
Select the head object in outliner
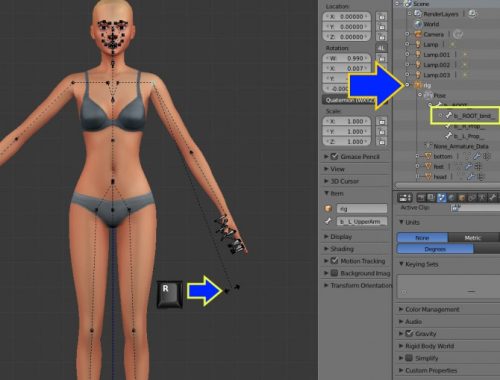(440, 177)
